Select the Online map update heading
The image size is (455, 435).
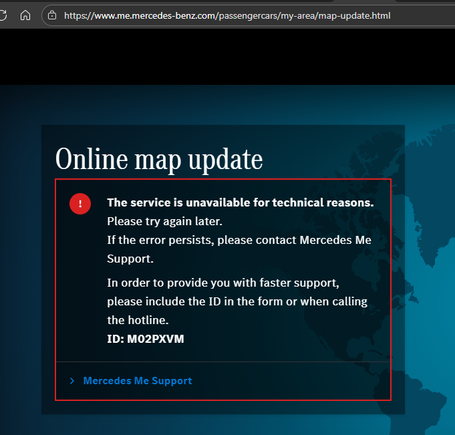click(159, 160)
